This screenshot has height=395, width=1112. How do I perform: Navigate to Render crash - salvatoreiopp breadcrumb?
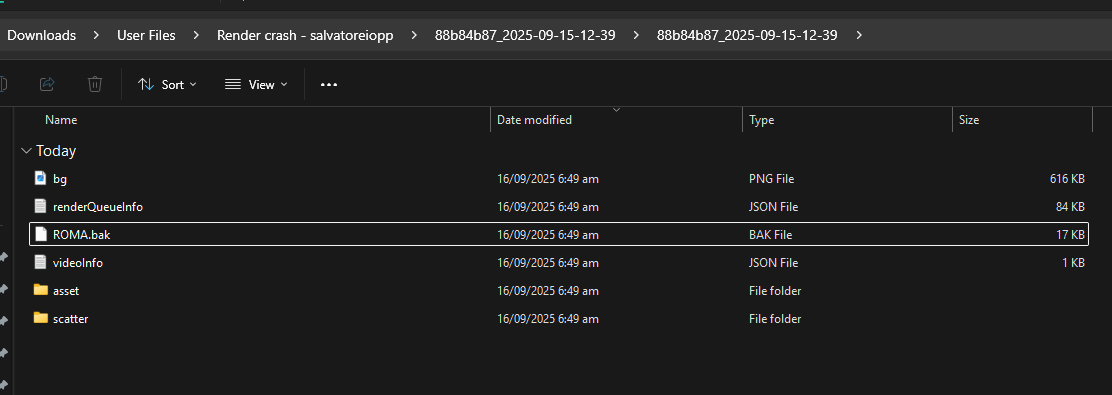coord(305,35)
